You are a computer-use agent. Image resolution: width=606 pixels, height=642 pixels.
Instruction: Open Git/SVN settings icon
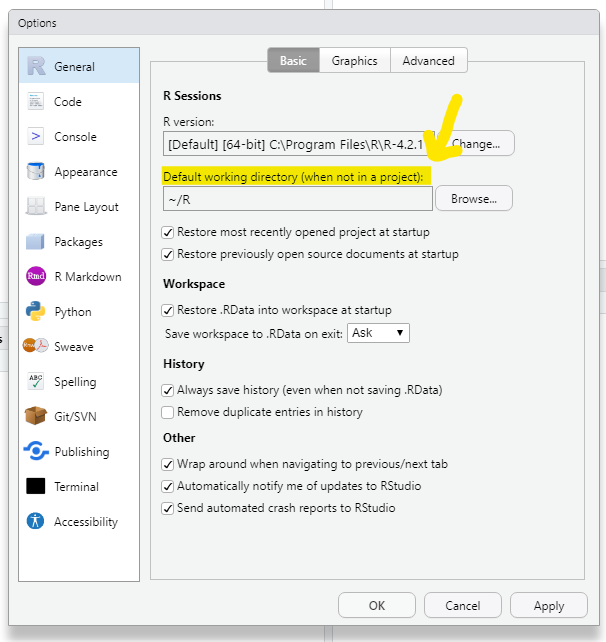point(36,417)
